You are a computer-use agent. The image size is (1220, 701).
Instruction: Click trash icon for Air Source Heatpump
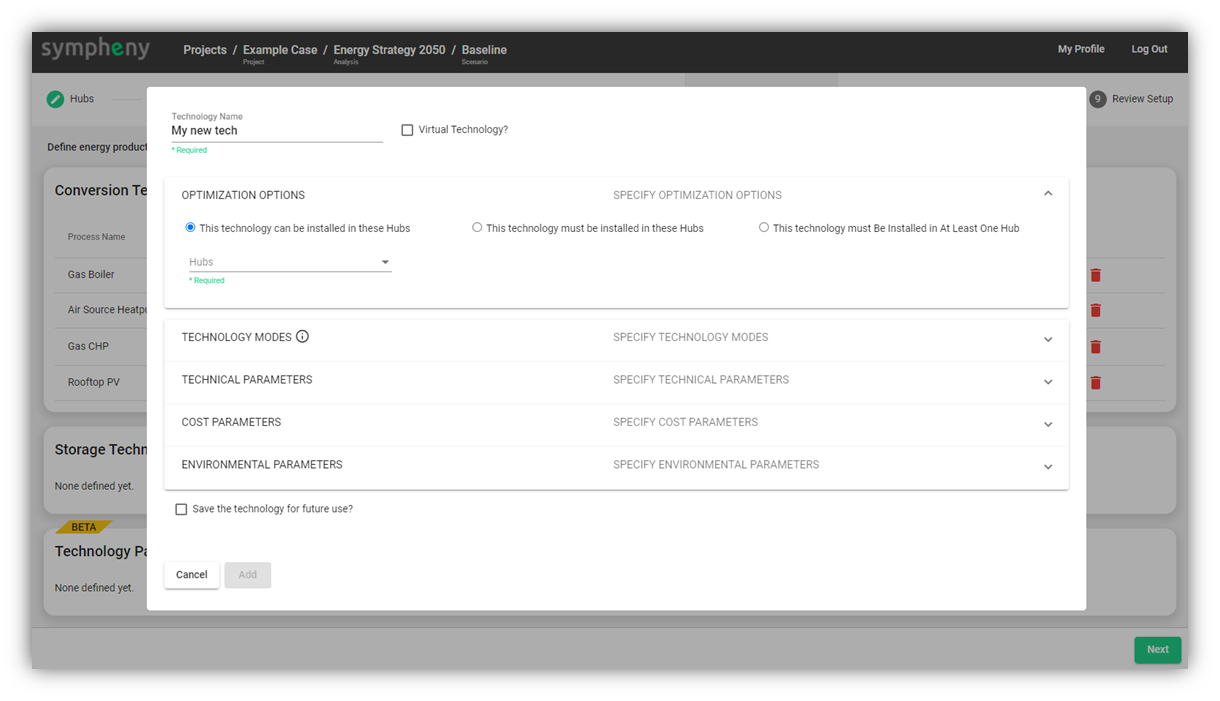1095,310
